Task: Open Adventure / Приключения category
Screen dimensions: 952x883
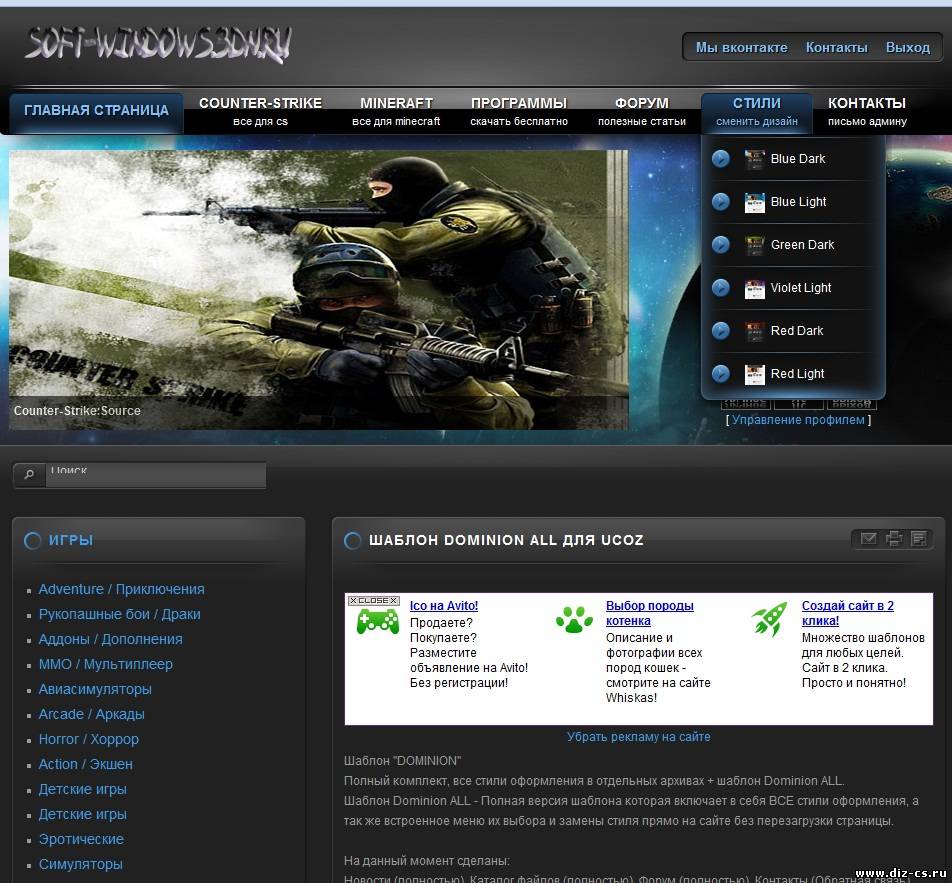Action: pos(121,589)
